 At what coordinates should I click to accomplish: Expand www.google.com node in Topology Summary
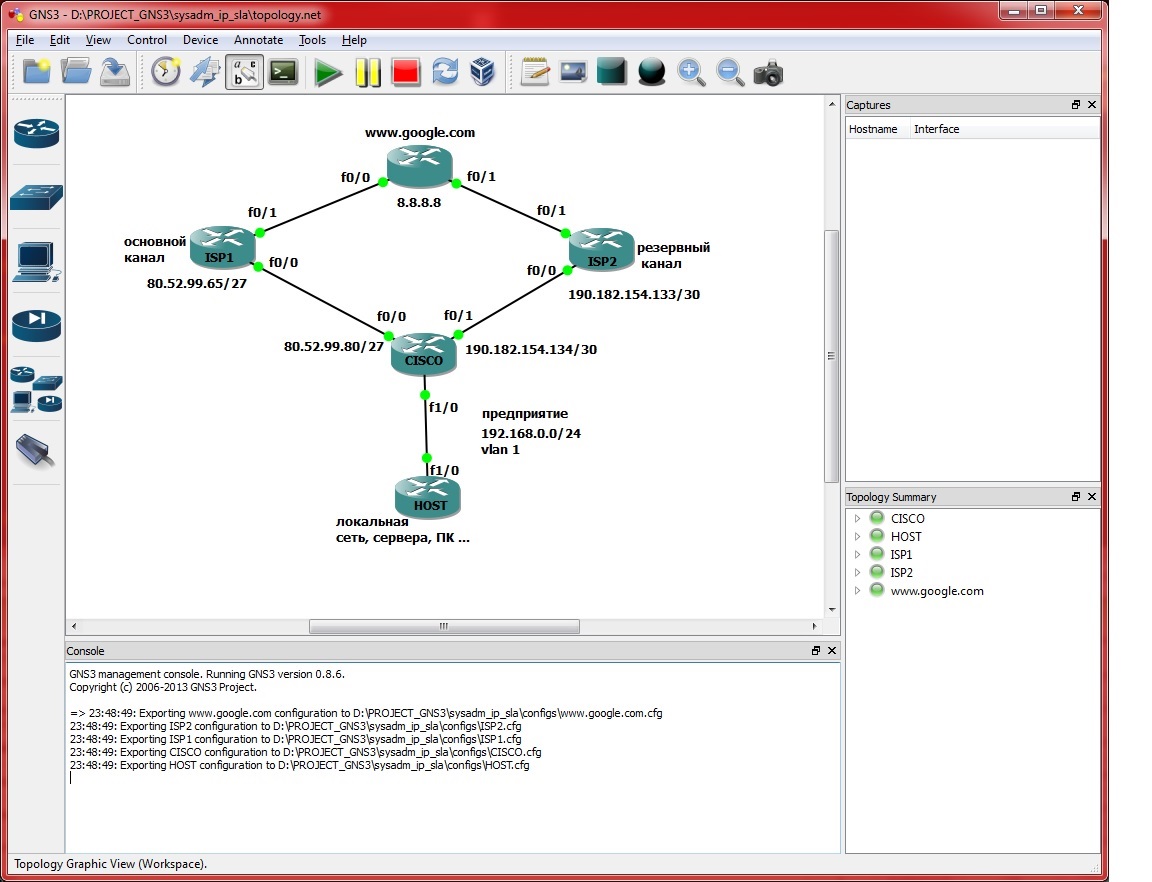coord(857,591)
